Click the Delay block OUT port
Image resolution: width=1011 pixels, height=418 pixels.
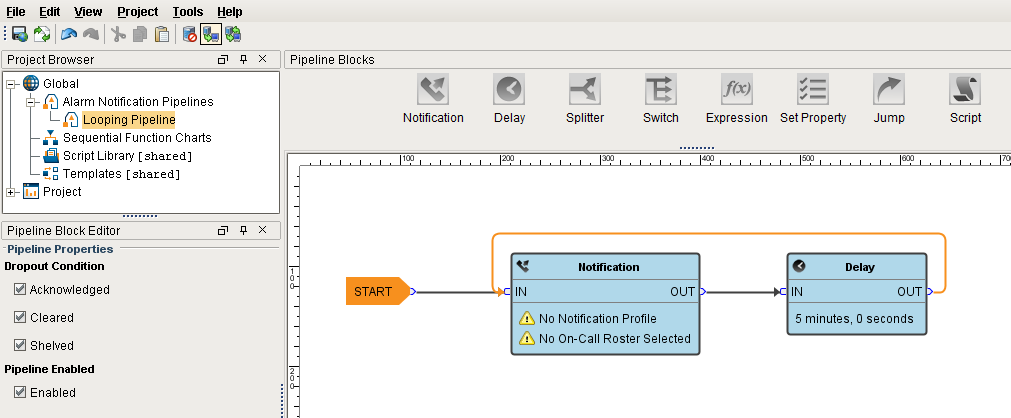point(930,292)
